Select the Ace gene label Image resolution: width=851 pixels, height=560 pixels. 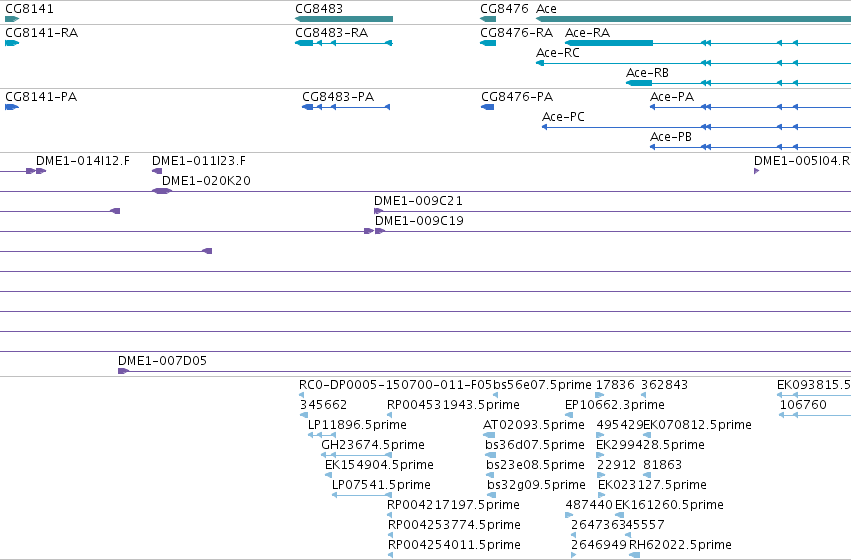pyautogui.click(x=546, y=9)
